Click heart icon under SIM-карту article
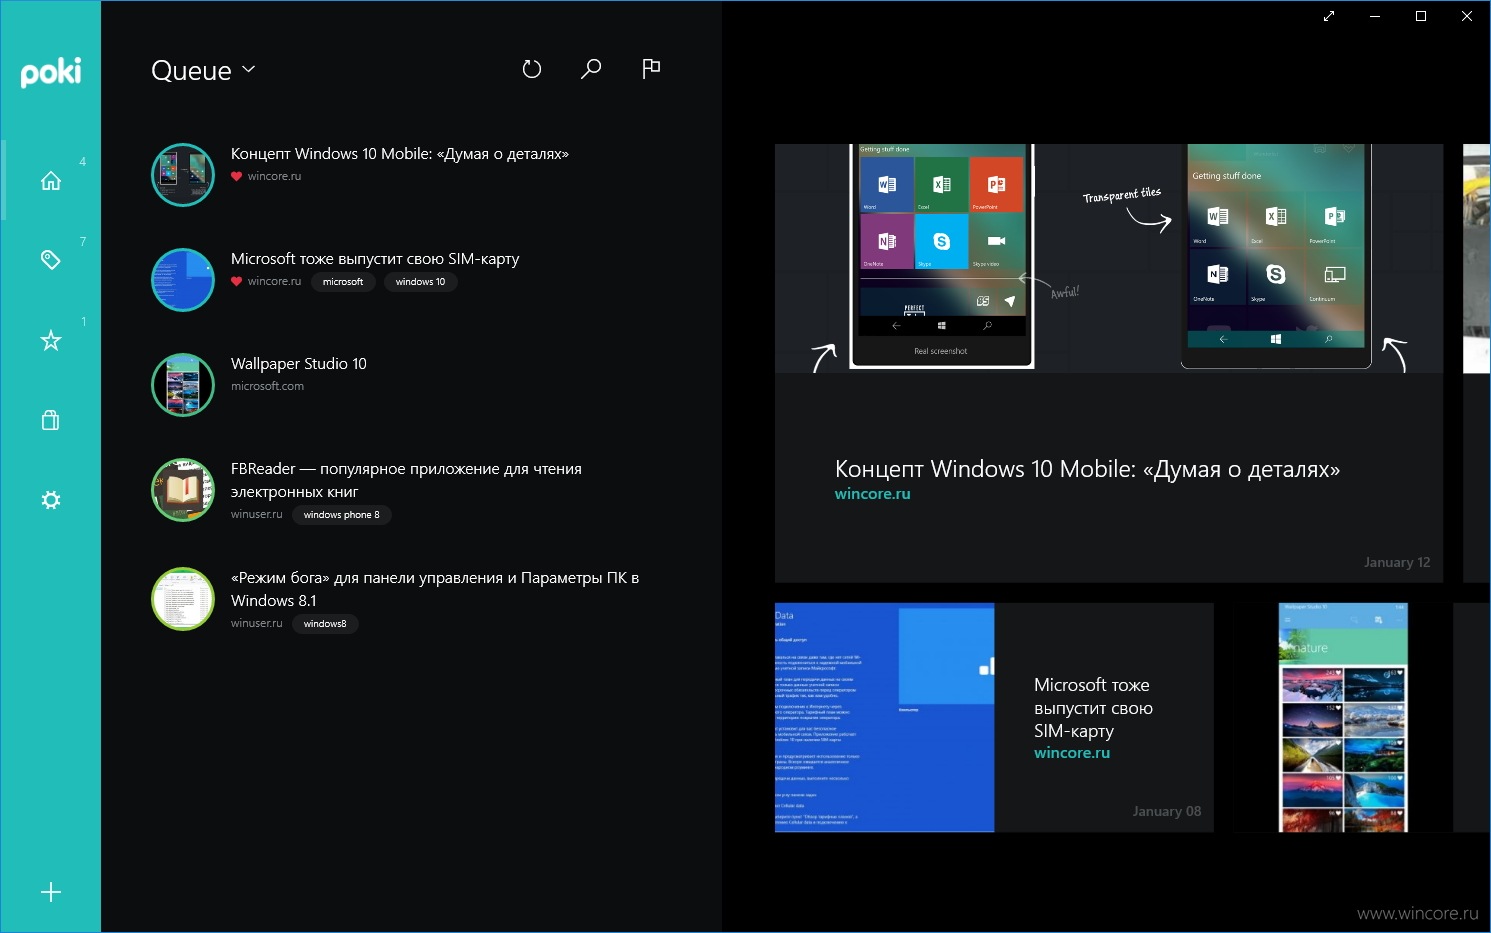This screenshot has height=933, width=1491. (x=237, y=282)
